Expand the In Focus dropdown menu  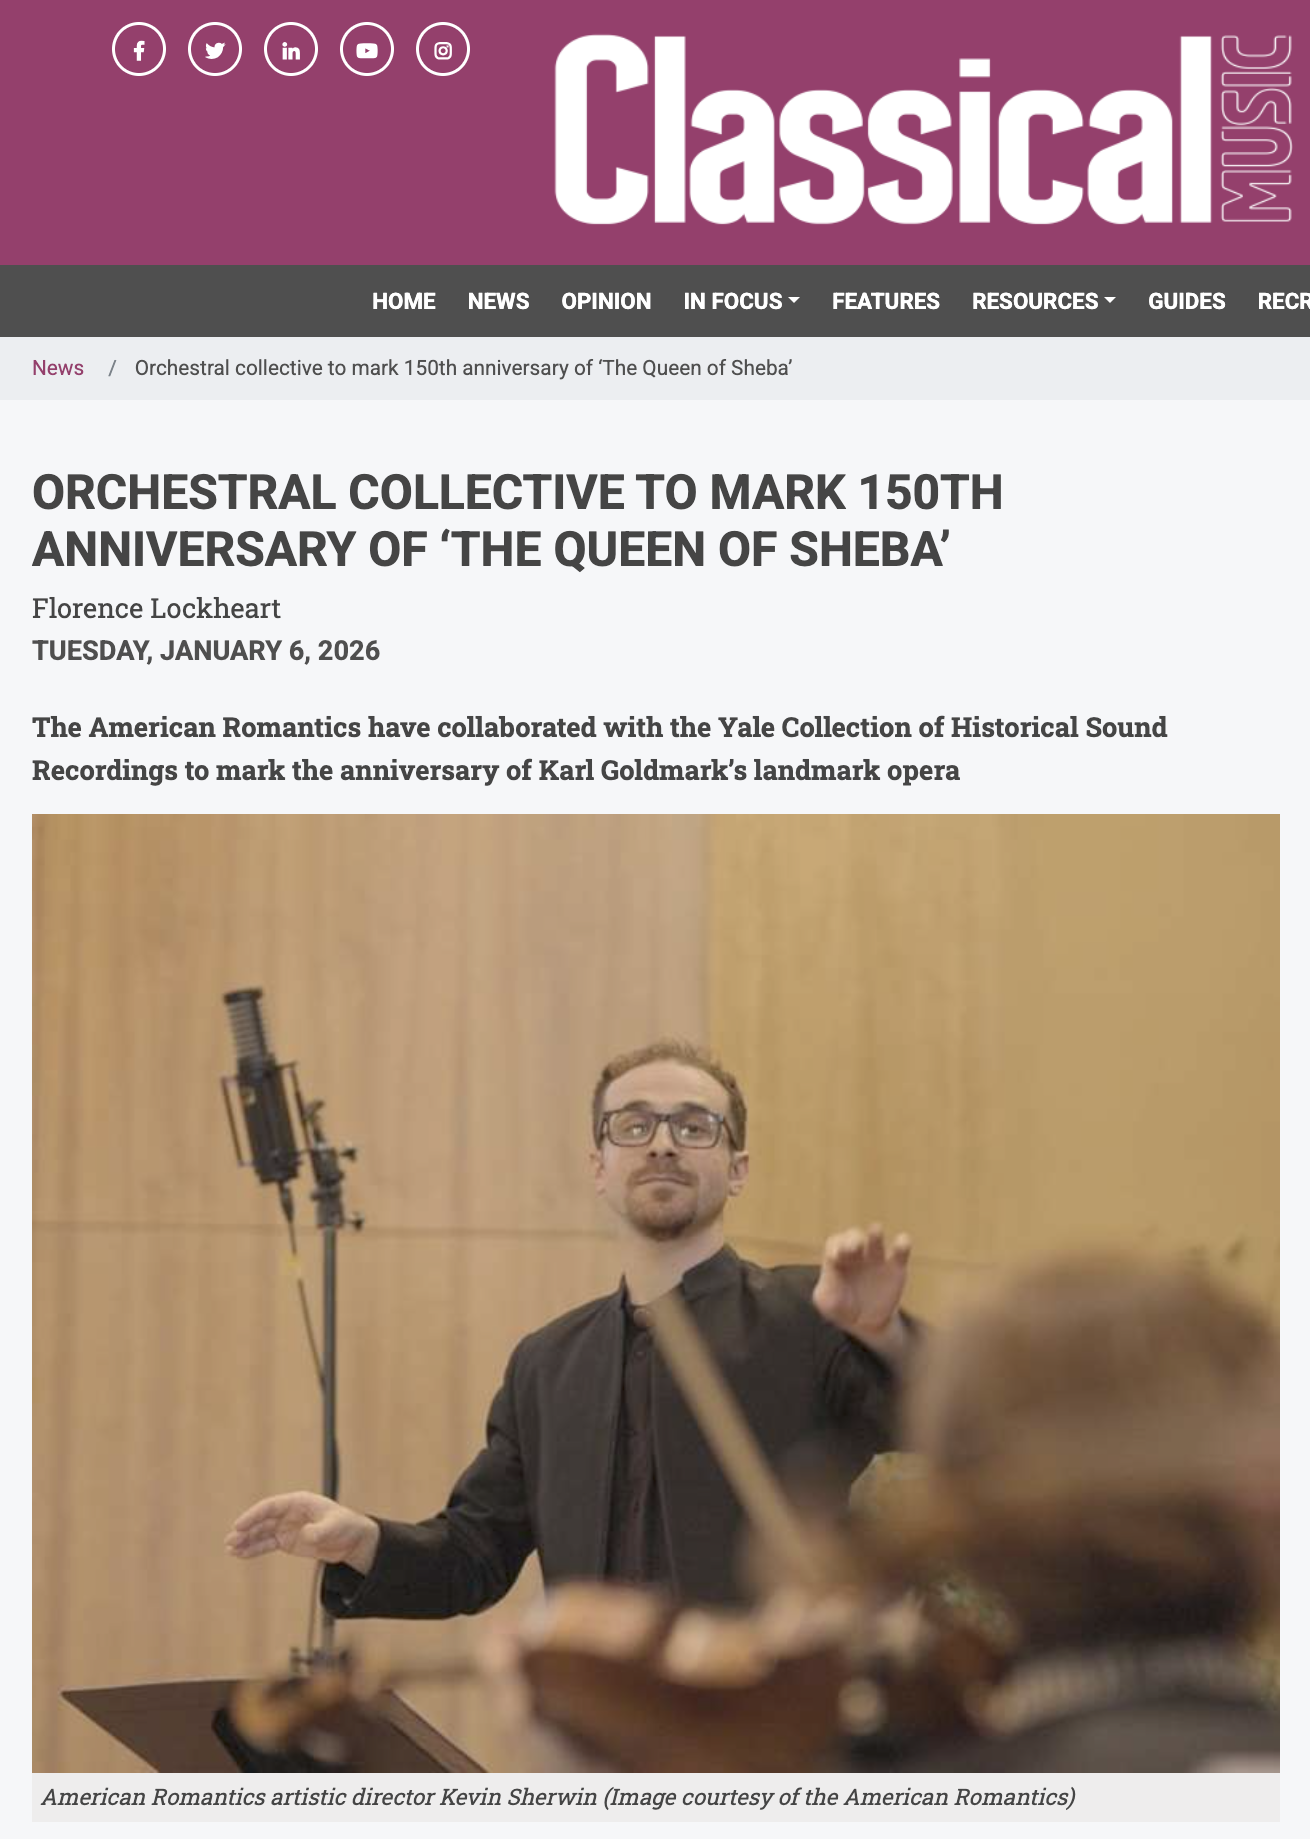pos(741,301)
